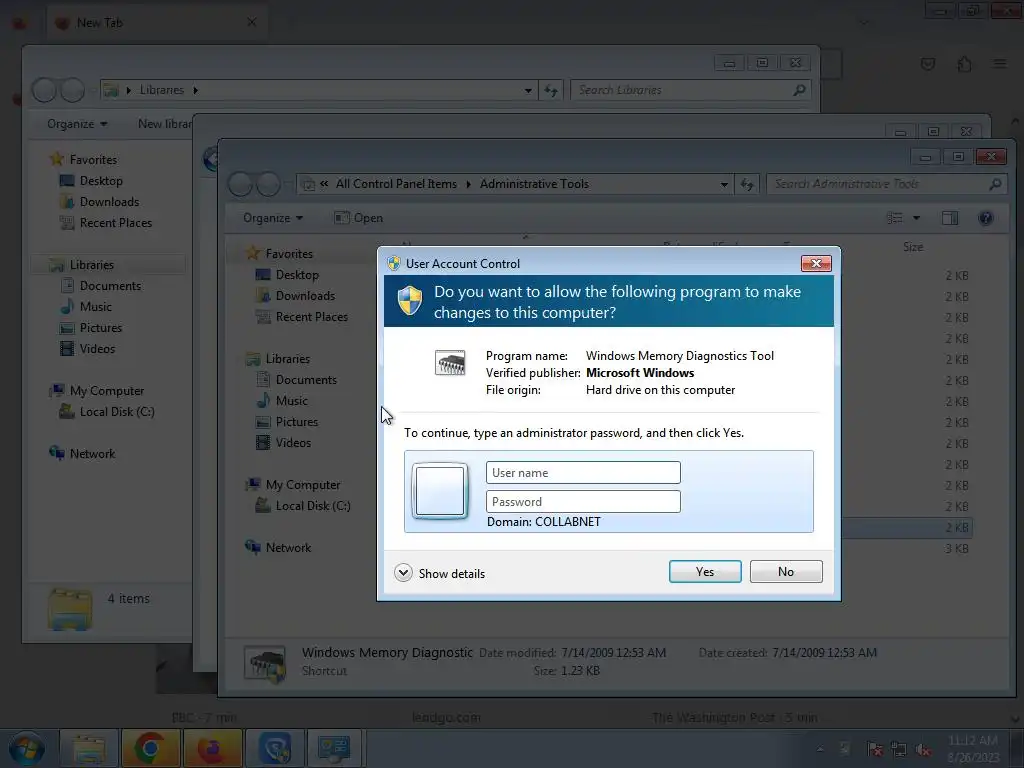
Task: Click the UAC shield icon in banner
Action: [x=410, y=300]
